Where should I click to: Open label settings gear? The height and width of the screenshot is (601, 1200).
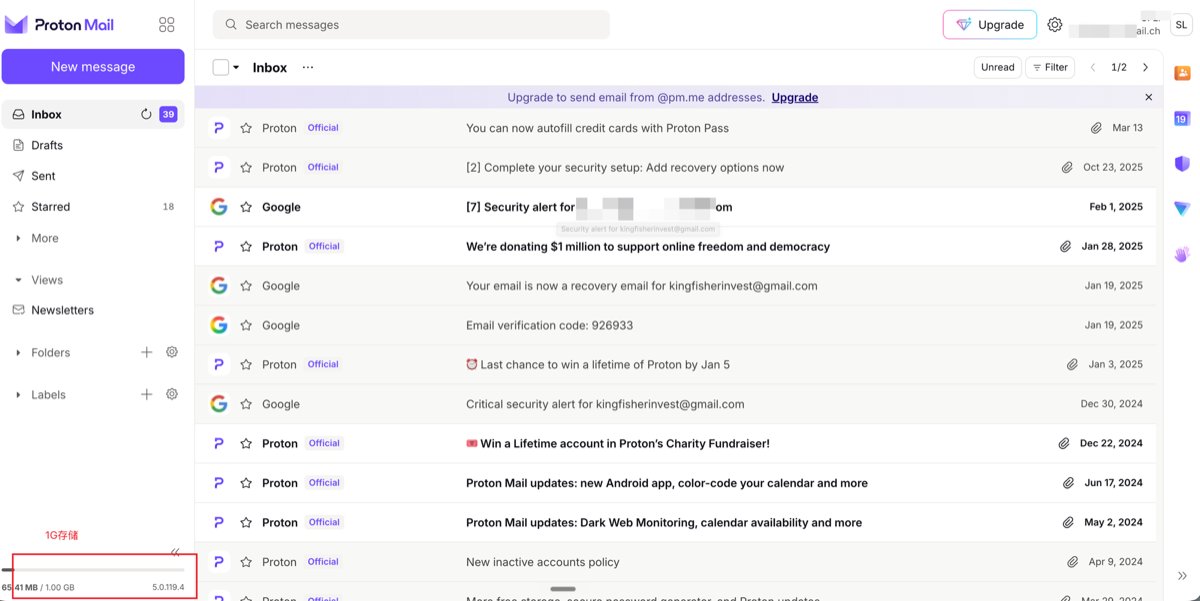[x=172, y=394]
